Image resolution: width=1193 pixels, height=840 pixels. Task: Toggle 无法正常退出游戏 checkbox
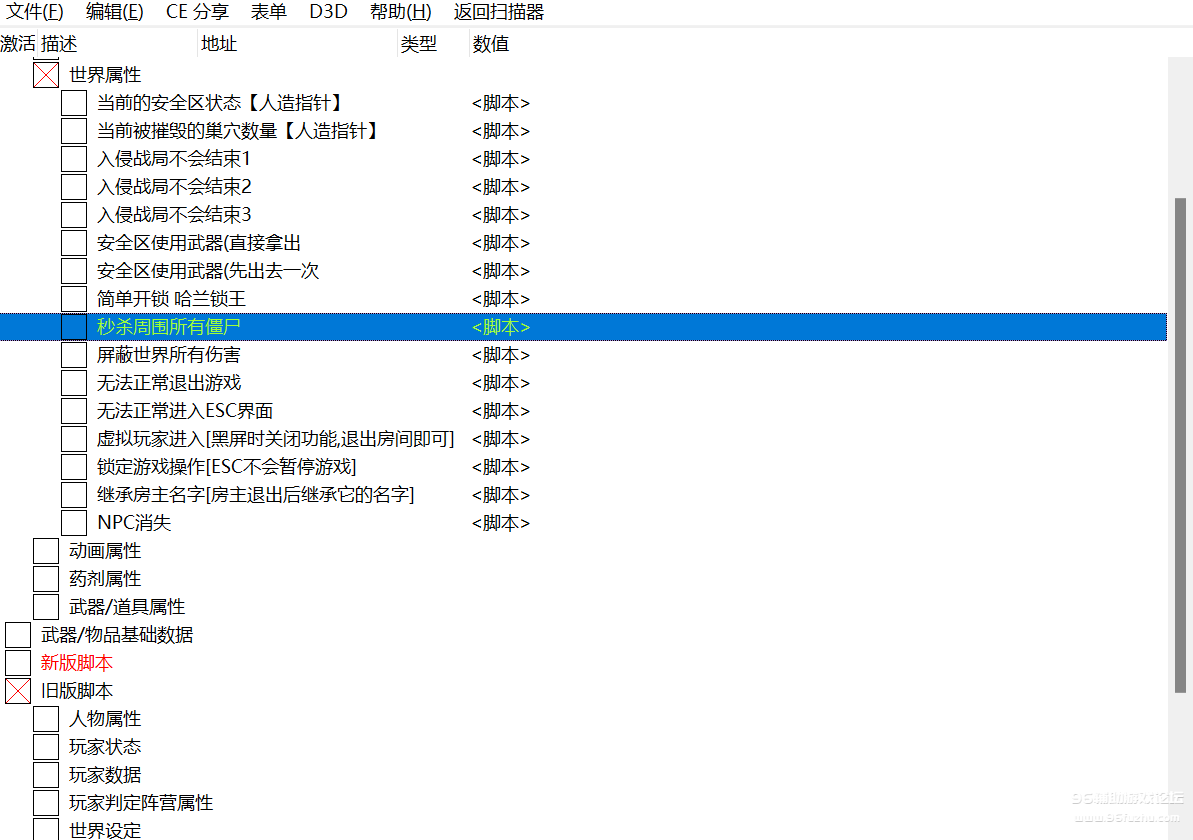(x=74, y=383)
